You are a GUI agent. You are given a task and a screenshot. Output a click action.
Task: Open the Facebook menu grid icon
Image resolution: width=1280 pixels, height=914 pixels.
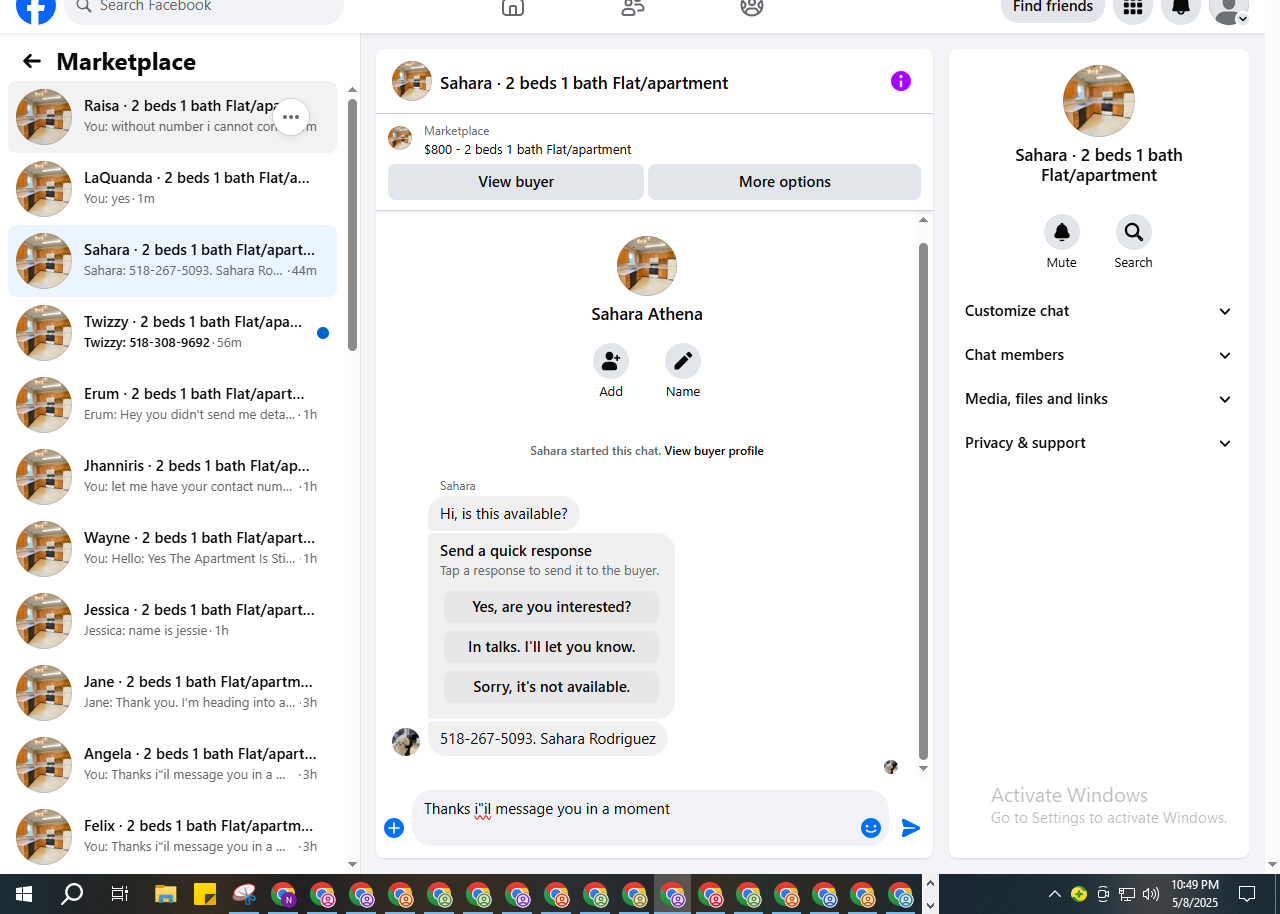pyautogui.click(x=1133, y=8)
